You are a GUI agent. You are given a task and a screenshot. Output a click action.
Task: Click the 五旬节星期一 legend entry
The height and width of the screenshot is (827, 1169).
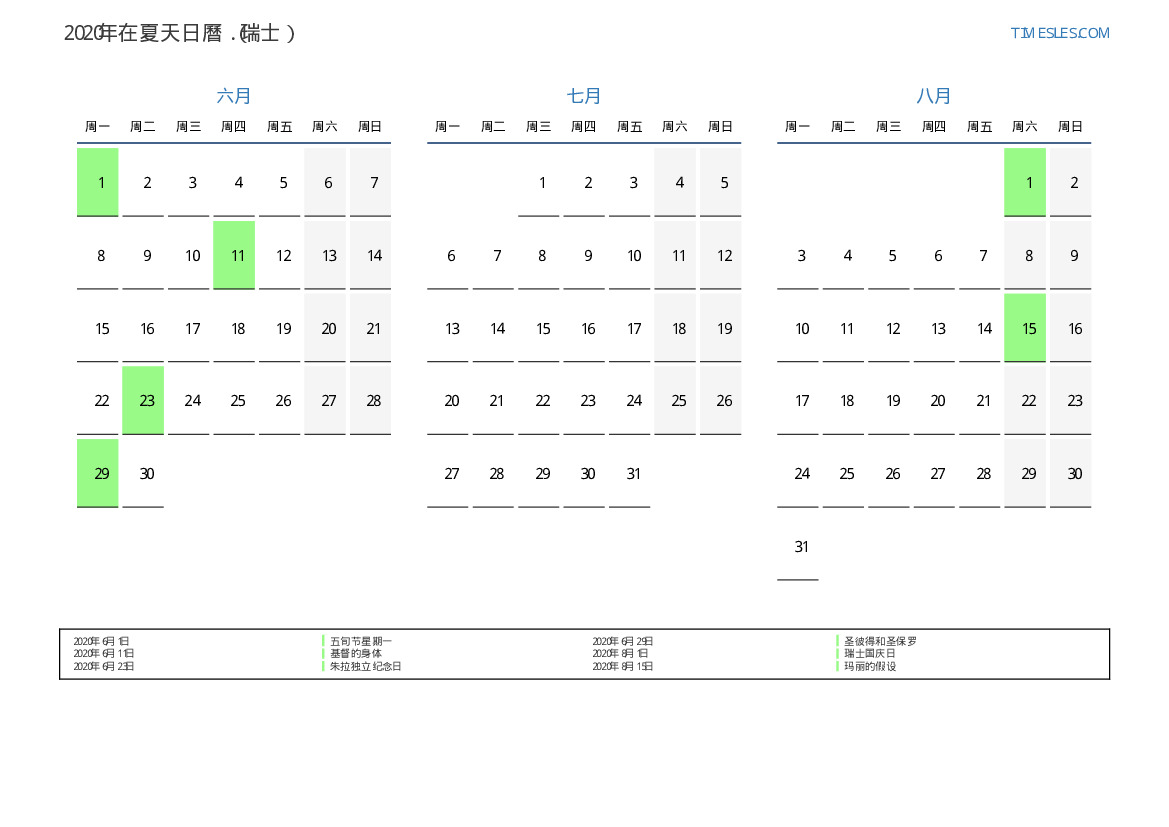[361, 641]
